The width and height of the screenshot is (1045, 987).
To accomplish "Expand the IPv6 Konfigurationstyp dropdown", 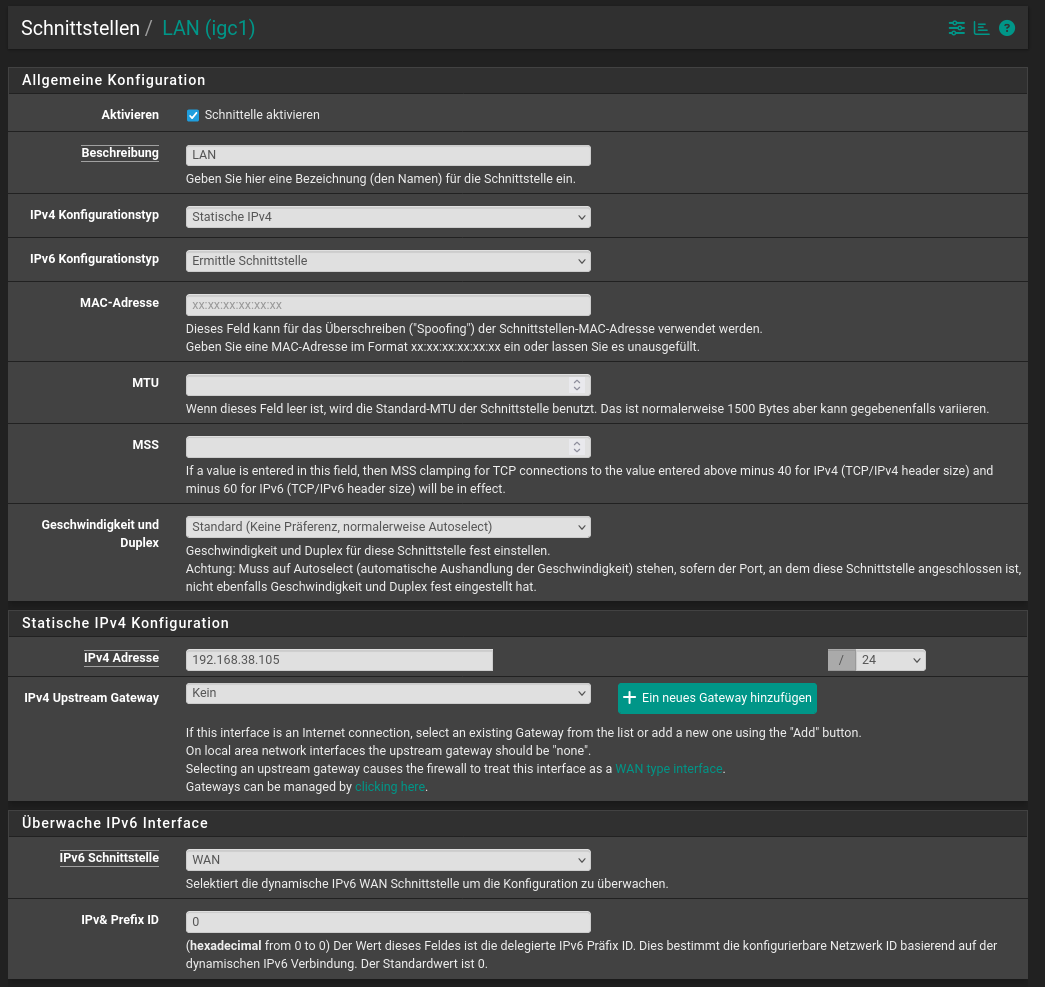I will (388, 261).
